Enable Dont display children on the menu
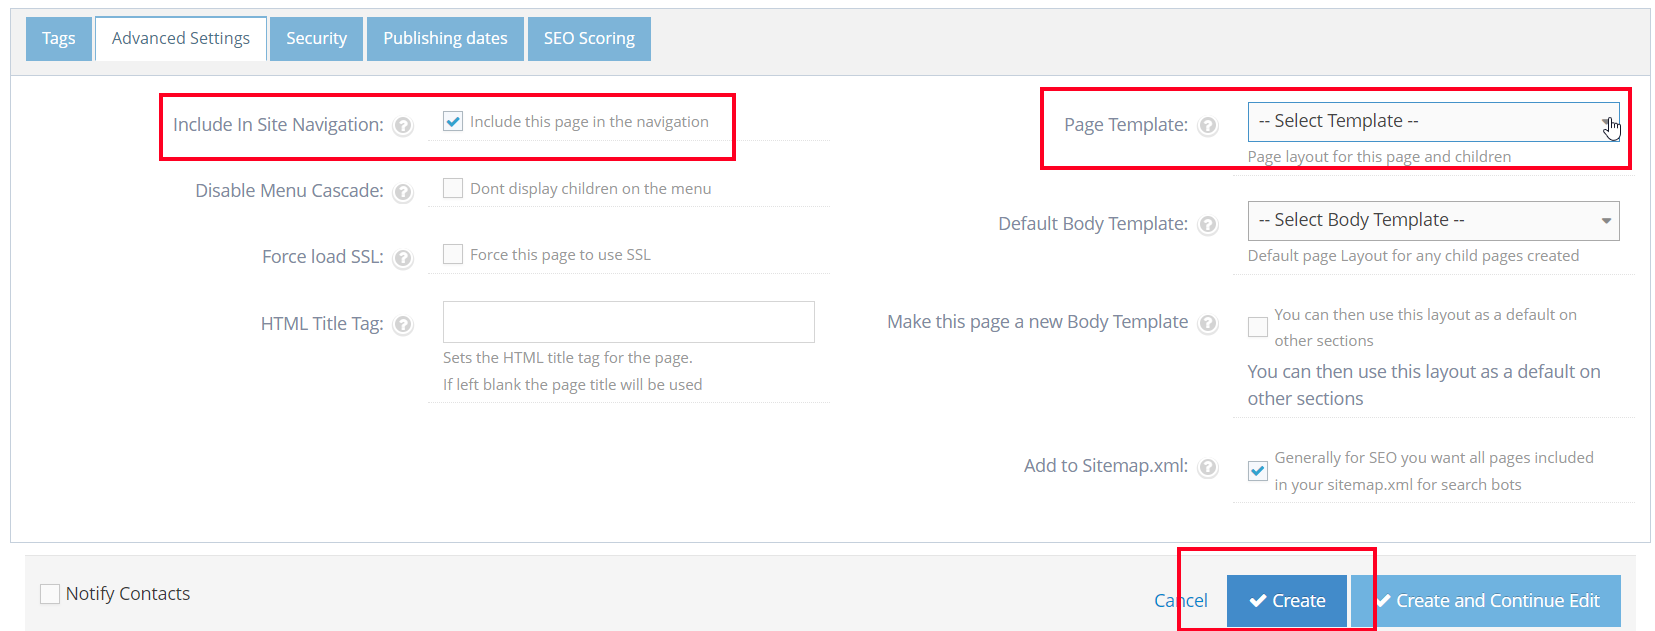Image resolution: width=1655 pixels, height=631 pixels. [x=453, y=188]
